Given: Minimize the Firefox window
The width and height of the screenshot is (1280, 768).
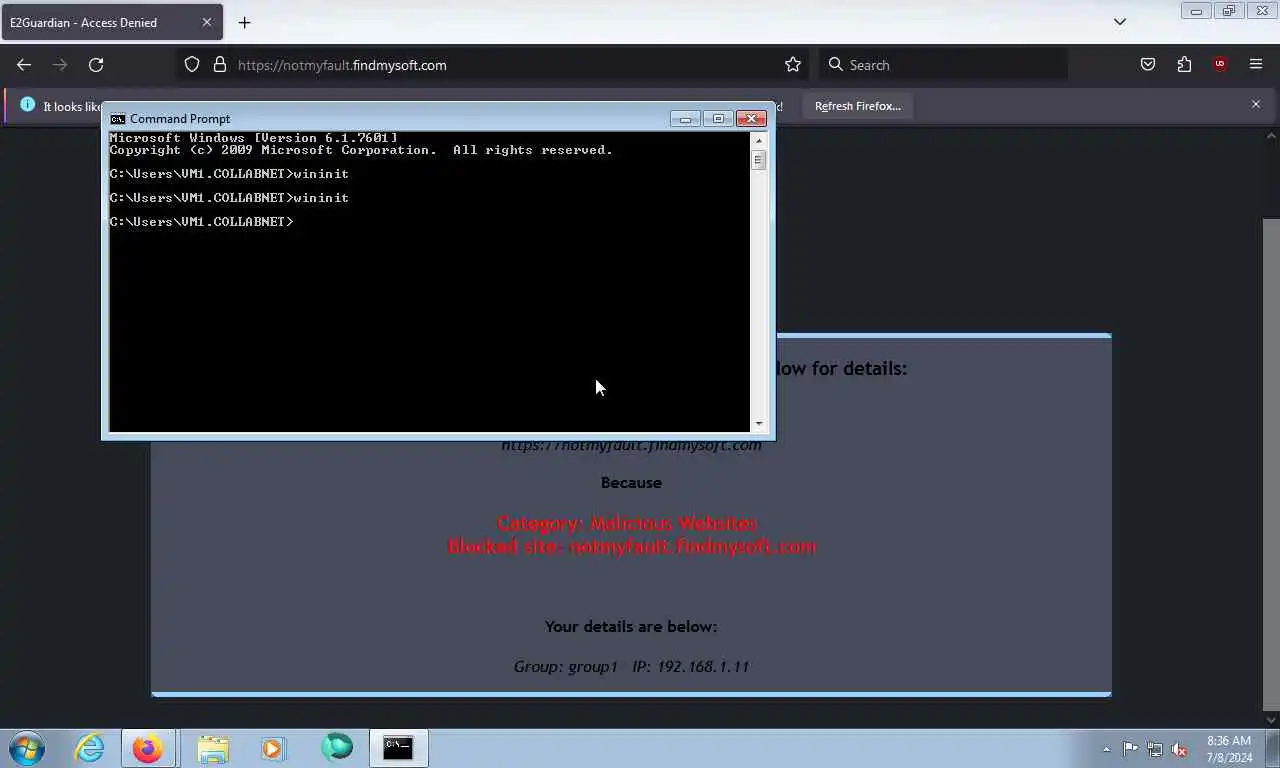Looking at the screenshot, I should (x=1196, y=11).
